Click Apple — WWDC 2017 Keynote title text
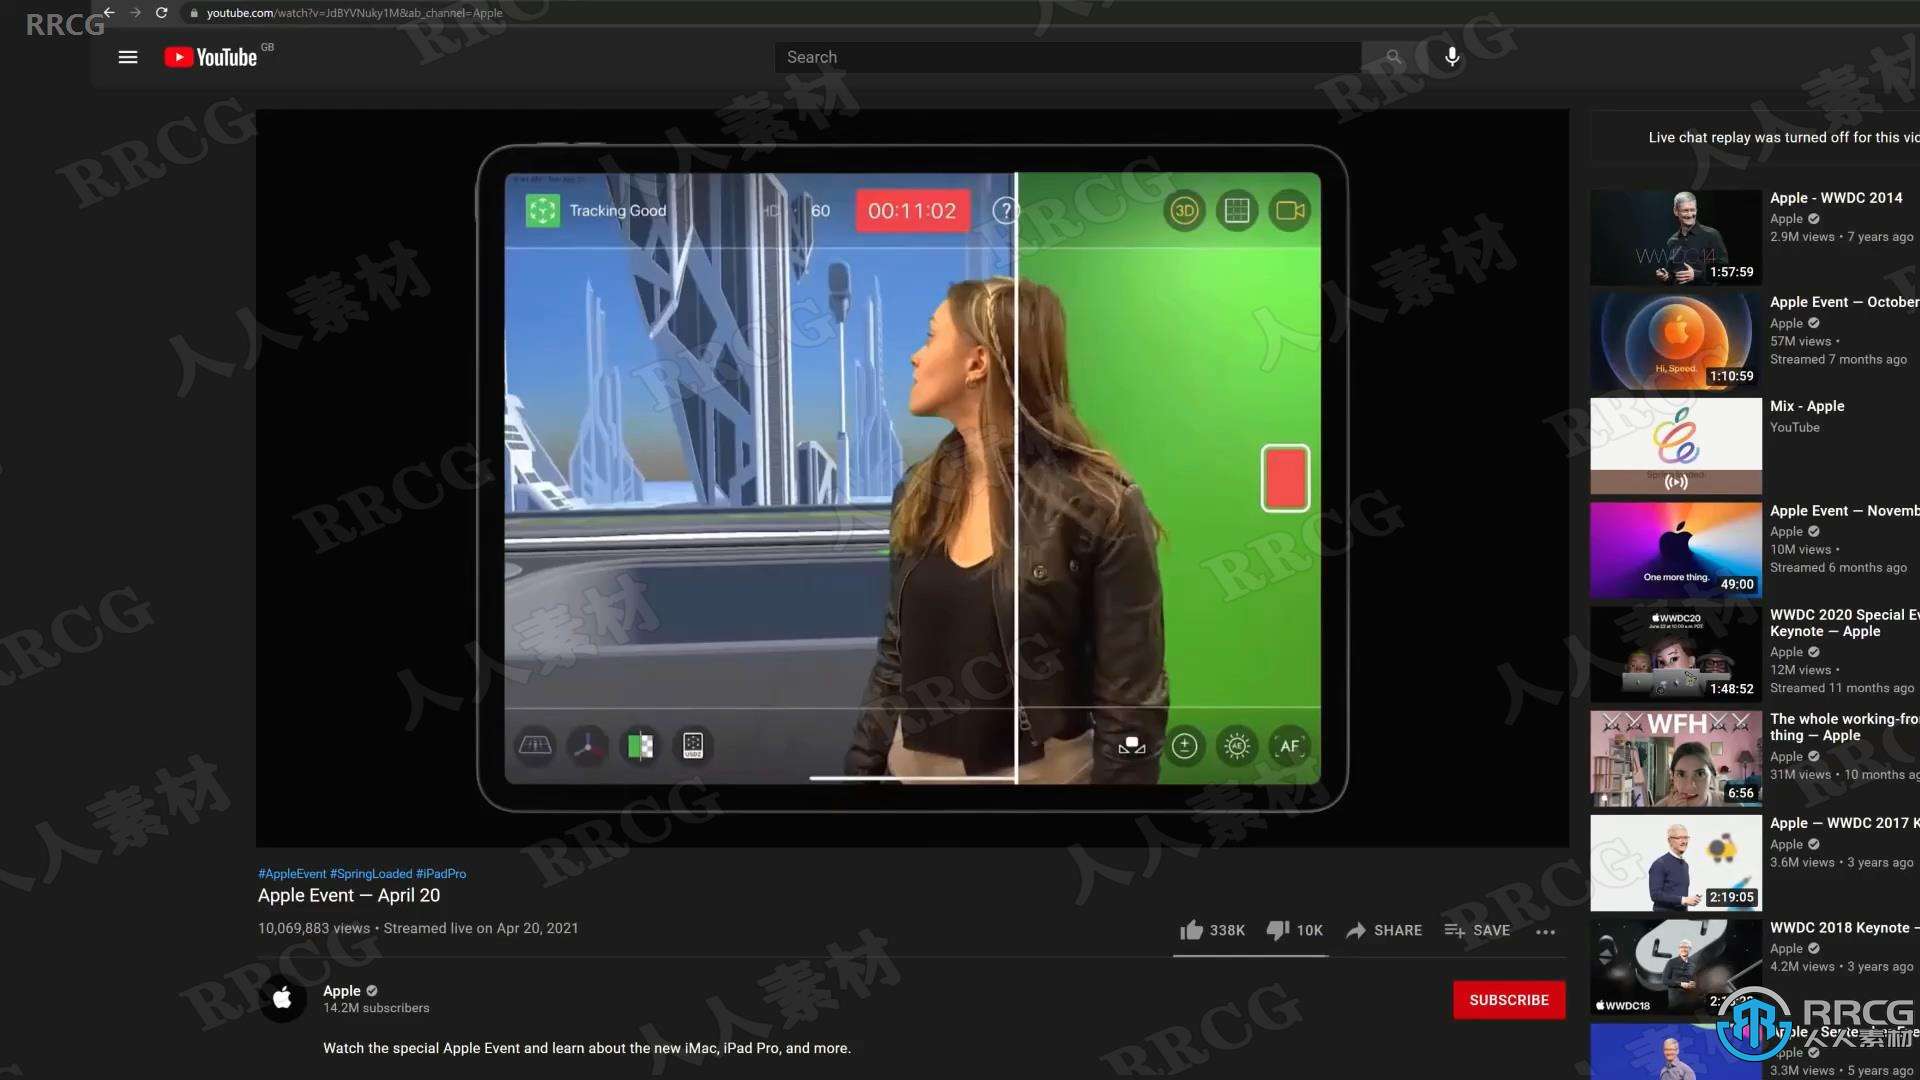Image resolution: width=1920 pixels, height=1080 pixels. tap(1844, 823)
